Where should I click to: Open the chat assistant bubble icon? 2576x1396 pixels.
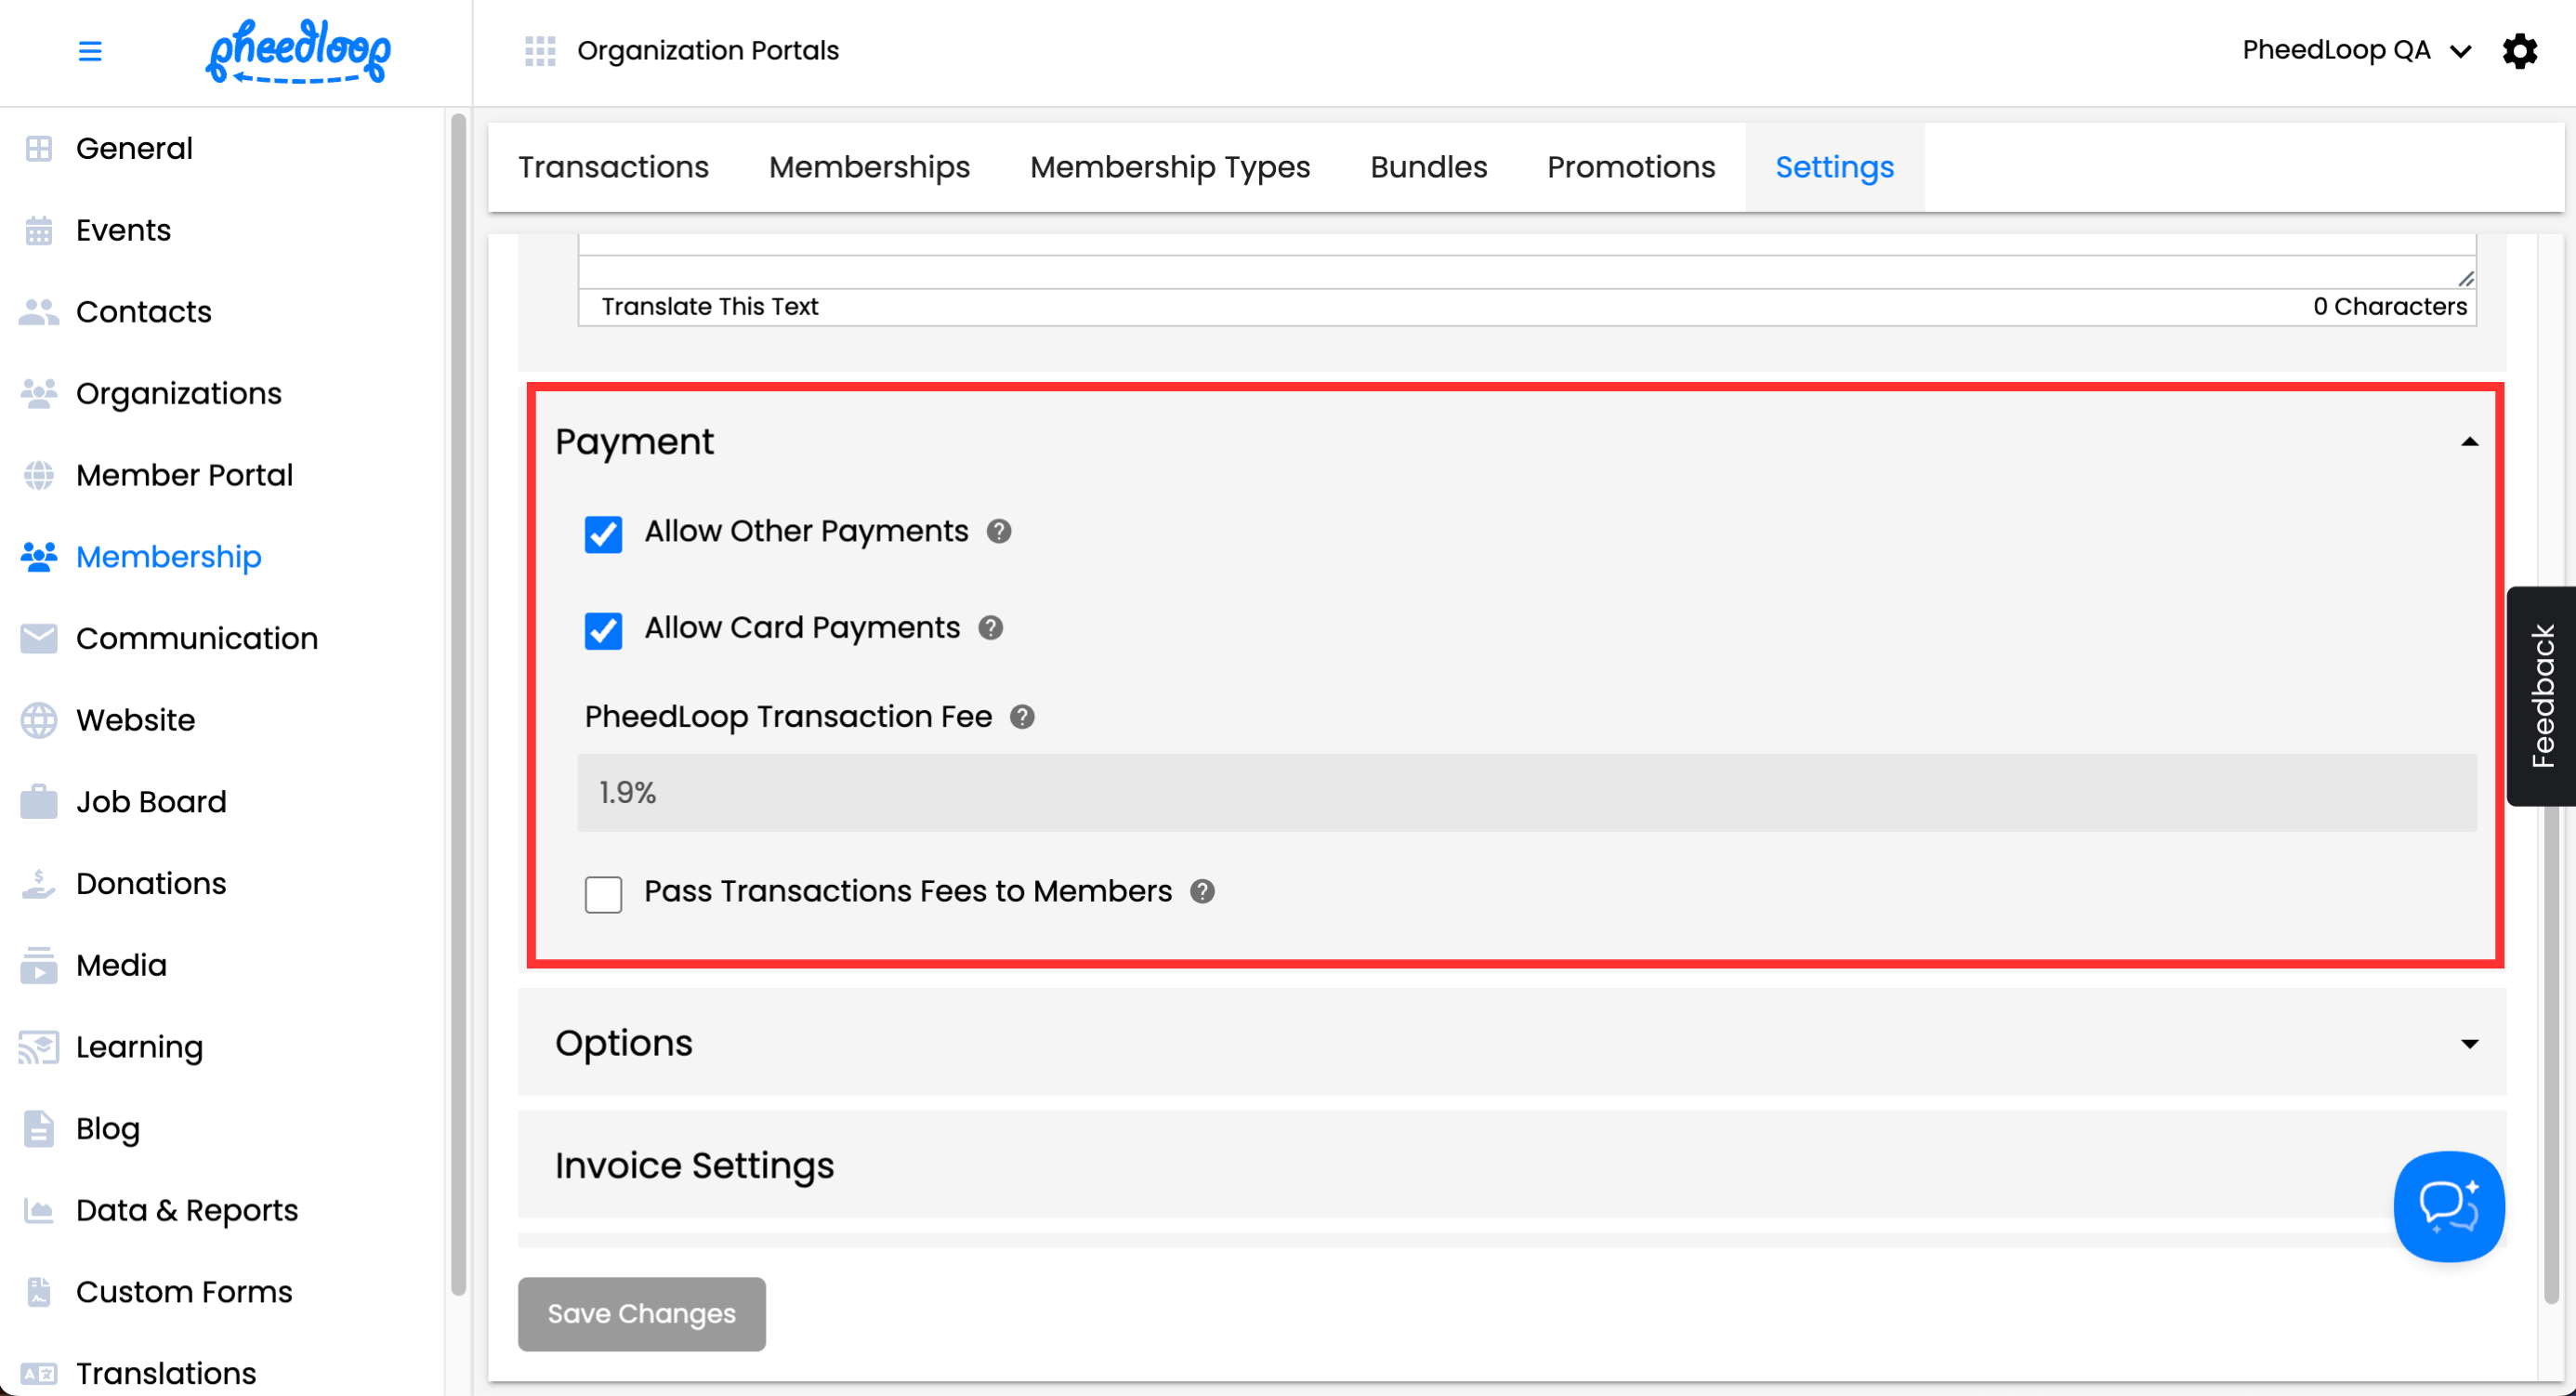2448,1206
